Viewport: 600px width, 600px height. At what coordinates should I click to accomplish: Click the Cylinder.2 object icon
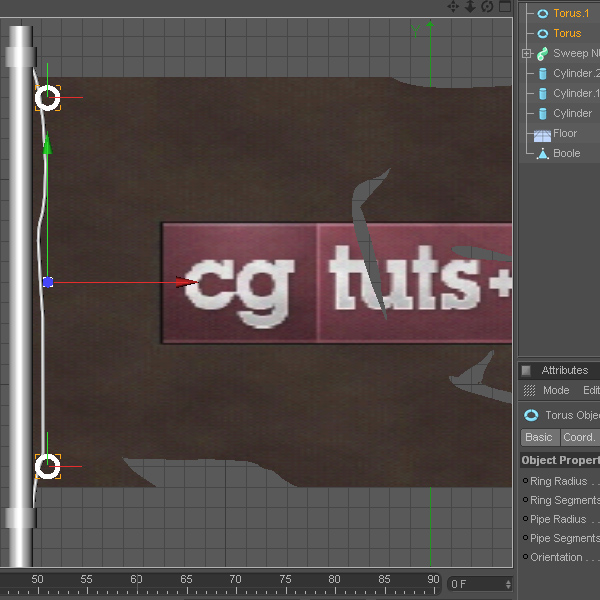pos(543,73)
